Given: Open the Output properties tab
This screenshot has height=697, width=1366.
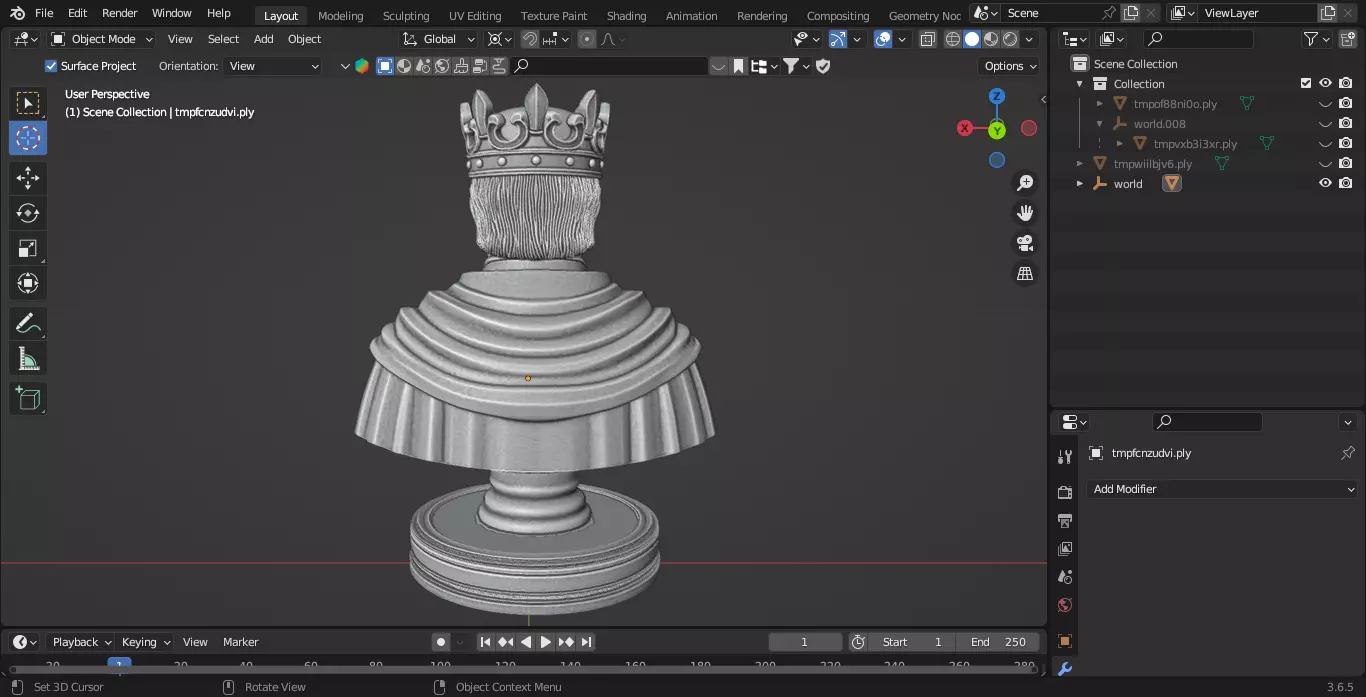Looking at the screenshot, I should [1064, 521].
